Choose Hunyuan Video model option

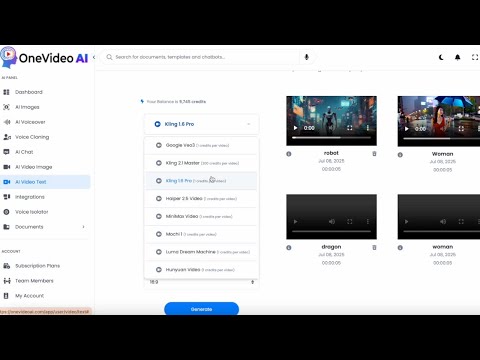[x=201, y=270]
